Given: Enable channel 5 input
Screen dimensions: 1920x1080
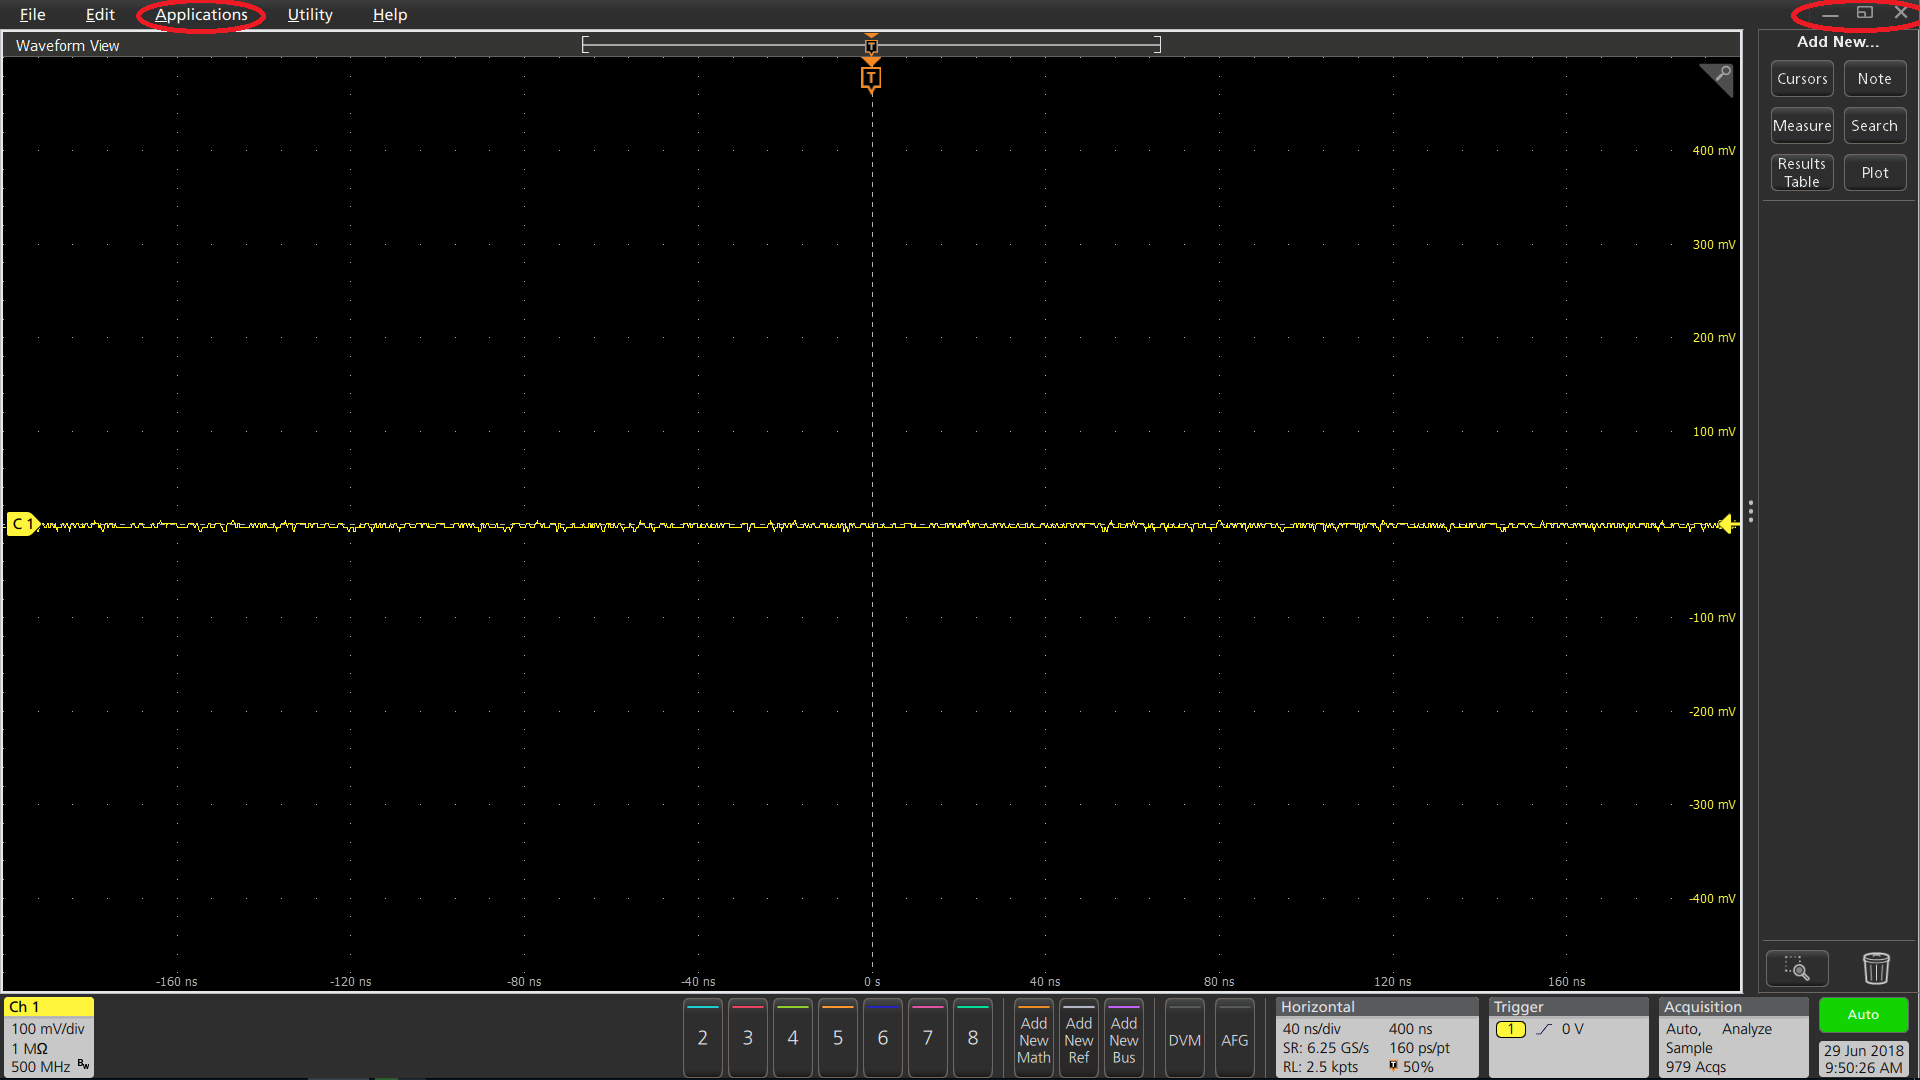Looking at the screenshot, I should click(837, 1038).
